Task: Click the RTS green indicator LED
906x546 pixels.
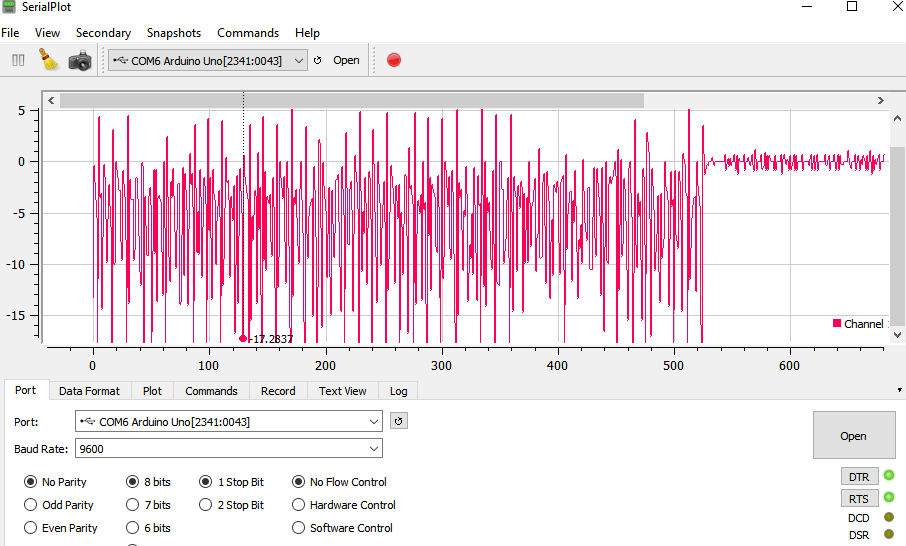Action: point(889,497)
